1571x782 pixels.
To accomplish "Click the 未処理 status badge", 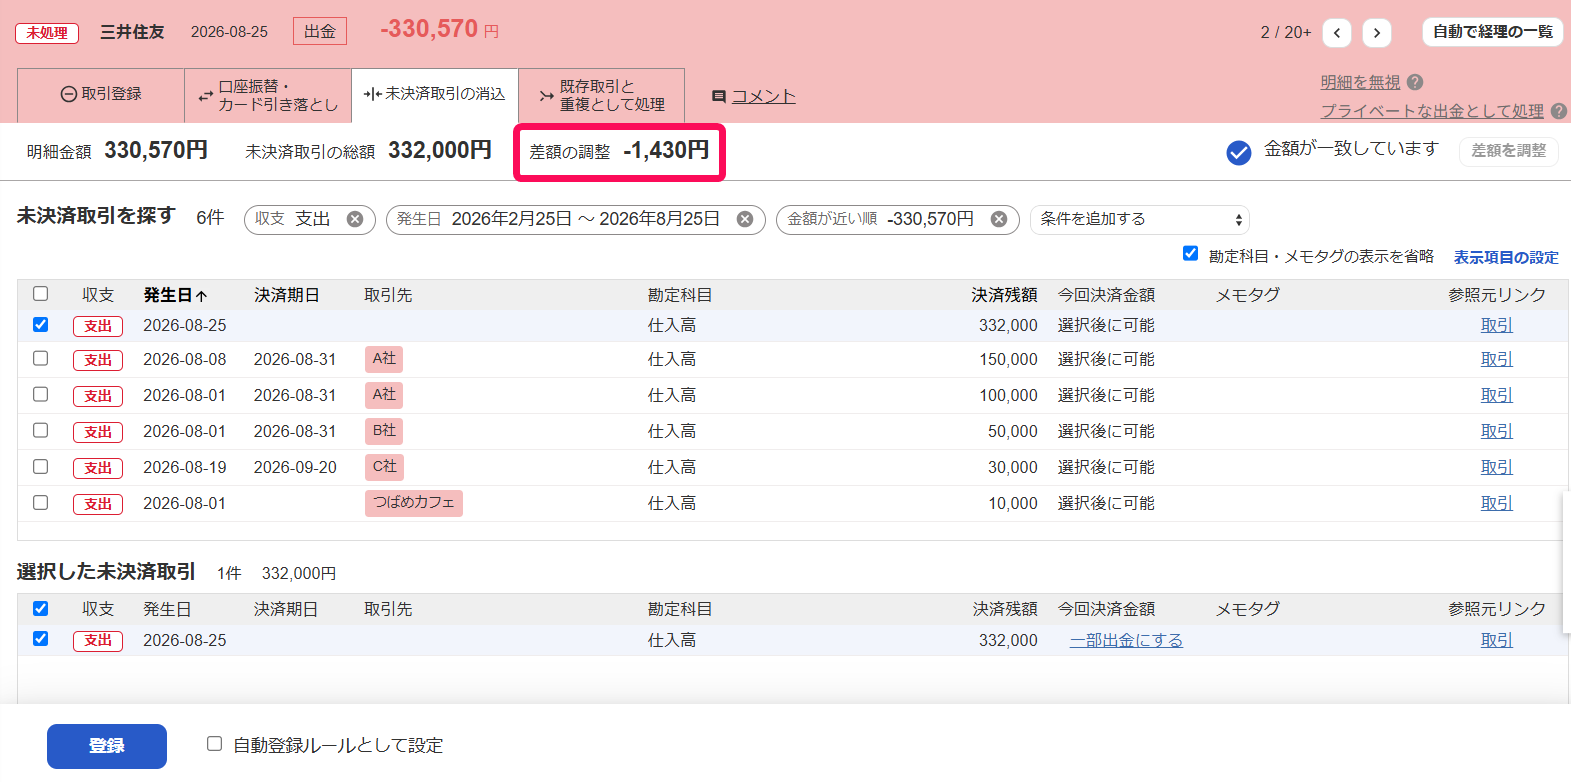I will 47,33.
